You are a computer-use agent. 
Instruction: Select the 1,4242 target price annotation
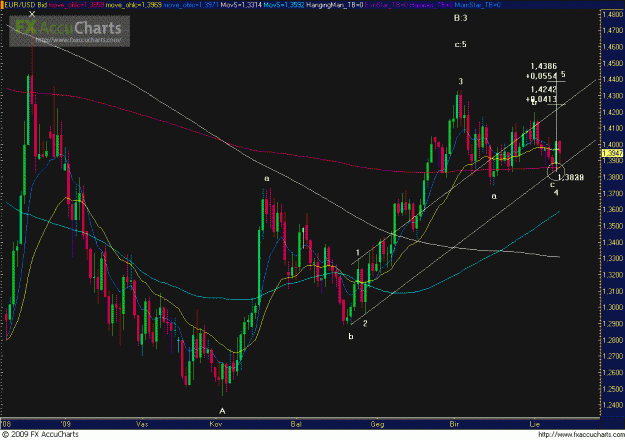click(x=544, y=89)
